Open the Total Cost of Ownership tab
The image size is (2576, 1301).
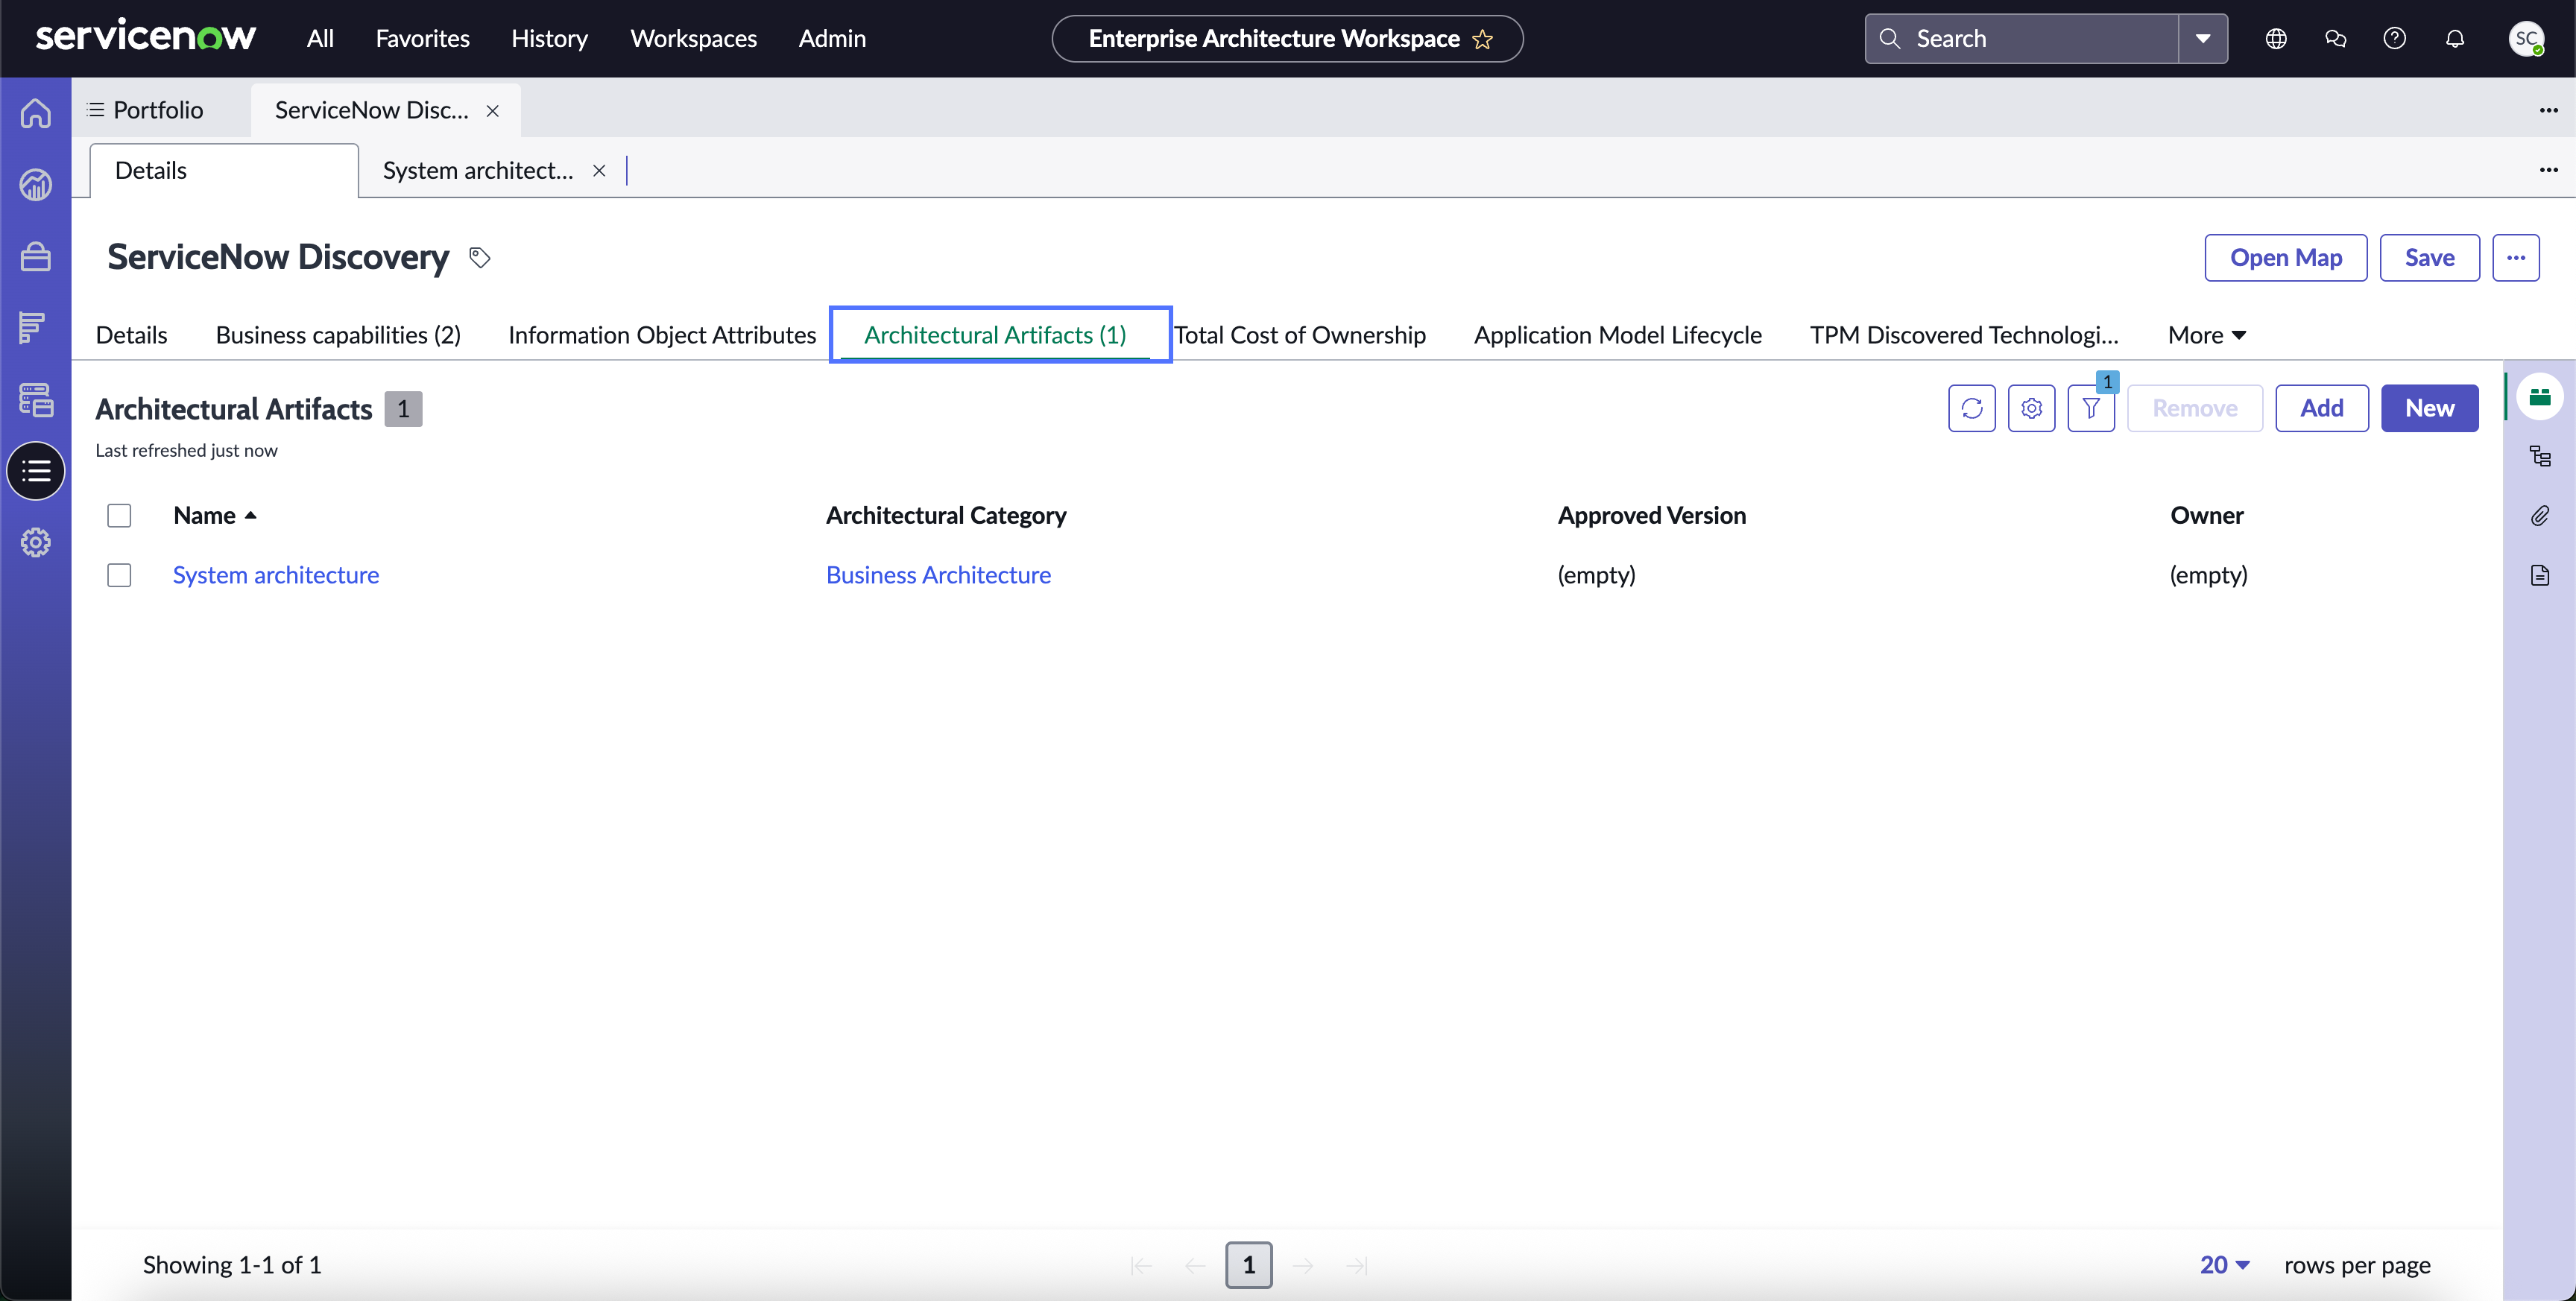click(1300, 335)
